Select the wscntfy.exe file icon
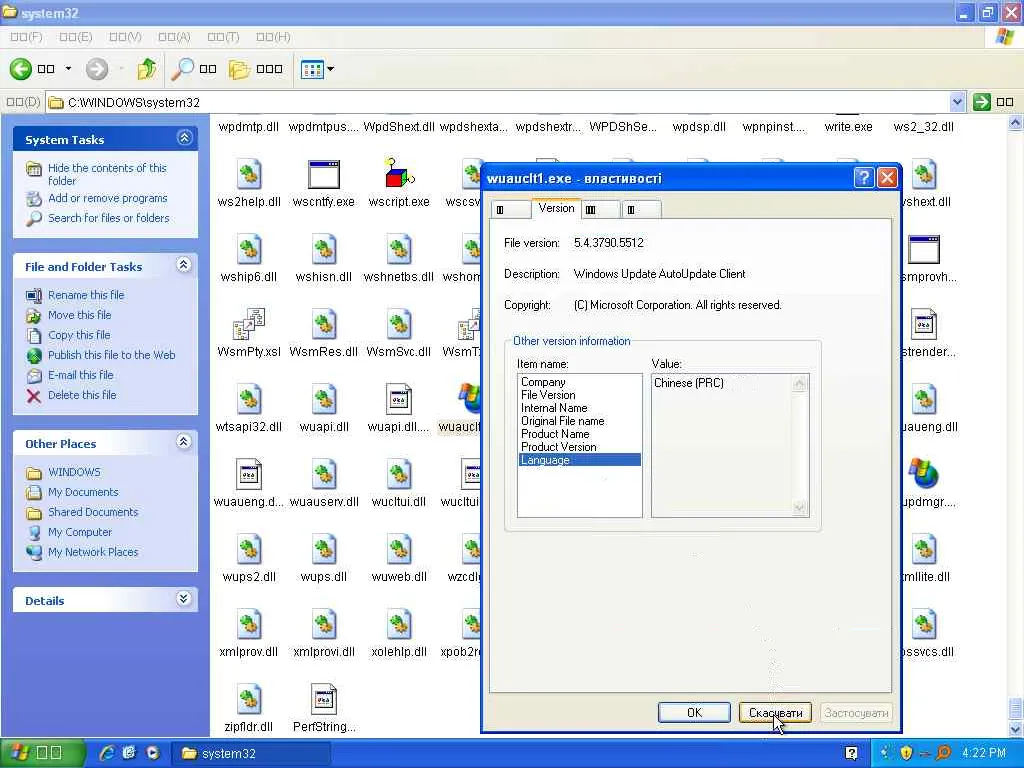 point(324,175)
